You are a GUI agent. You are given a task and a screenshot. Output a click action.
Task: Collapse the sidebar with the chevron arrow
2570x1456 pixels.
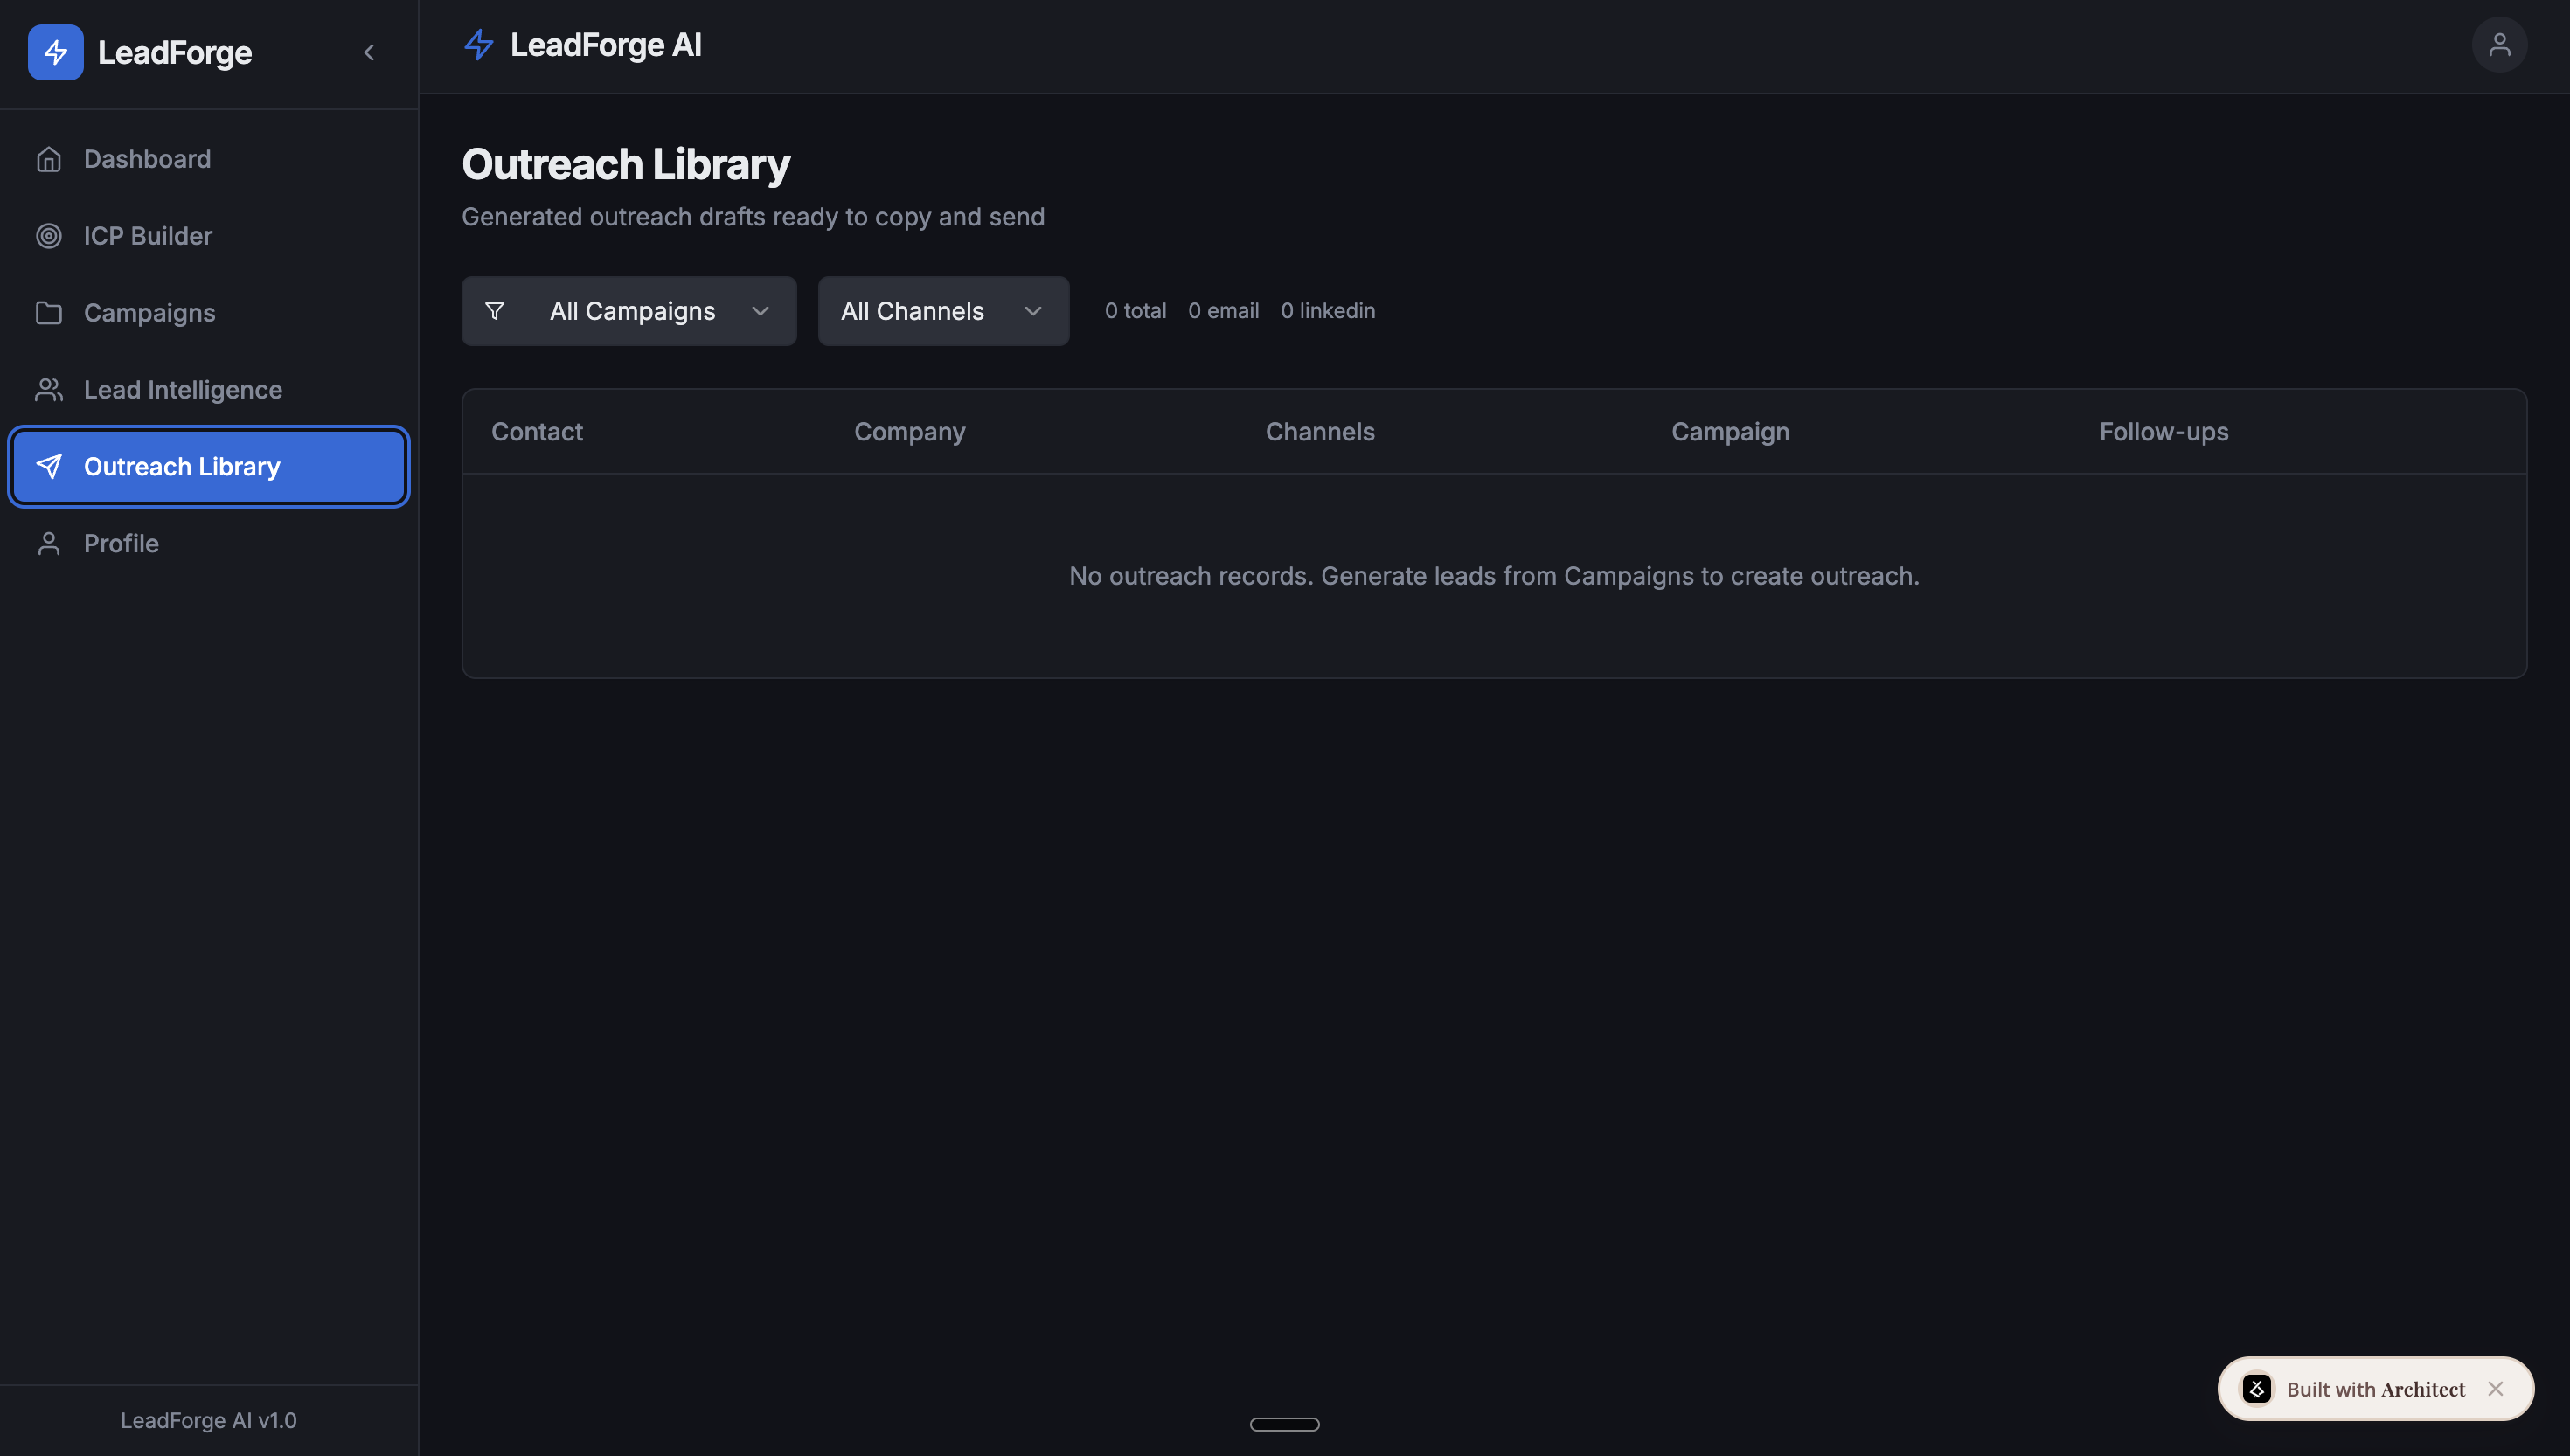[x=369, y=52]
